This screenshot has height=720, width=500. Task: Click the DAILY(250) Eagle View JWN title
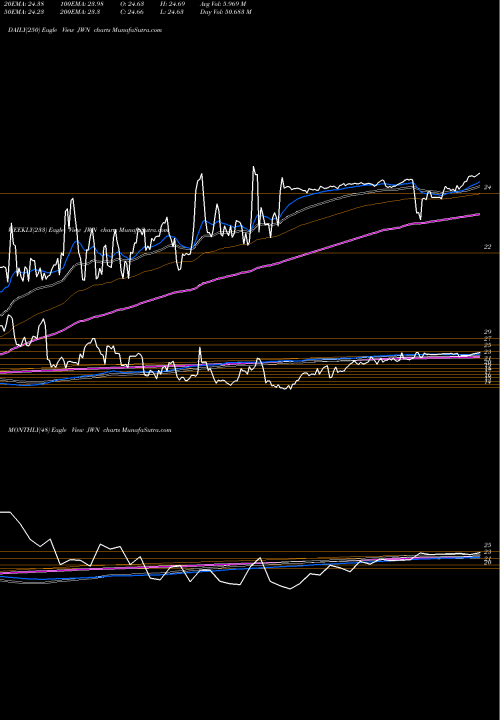[85, 30]
